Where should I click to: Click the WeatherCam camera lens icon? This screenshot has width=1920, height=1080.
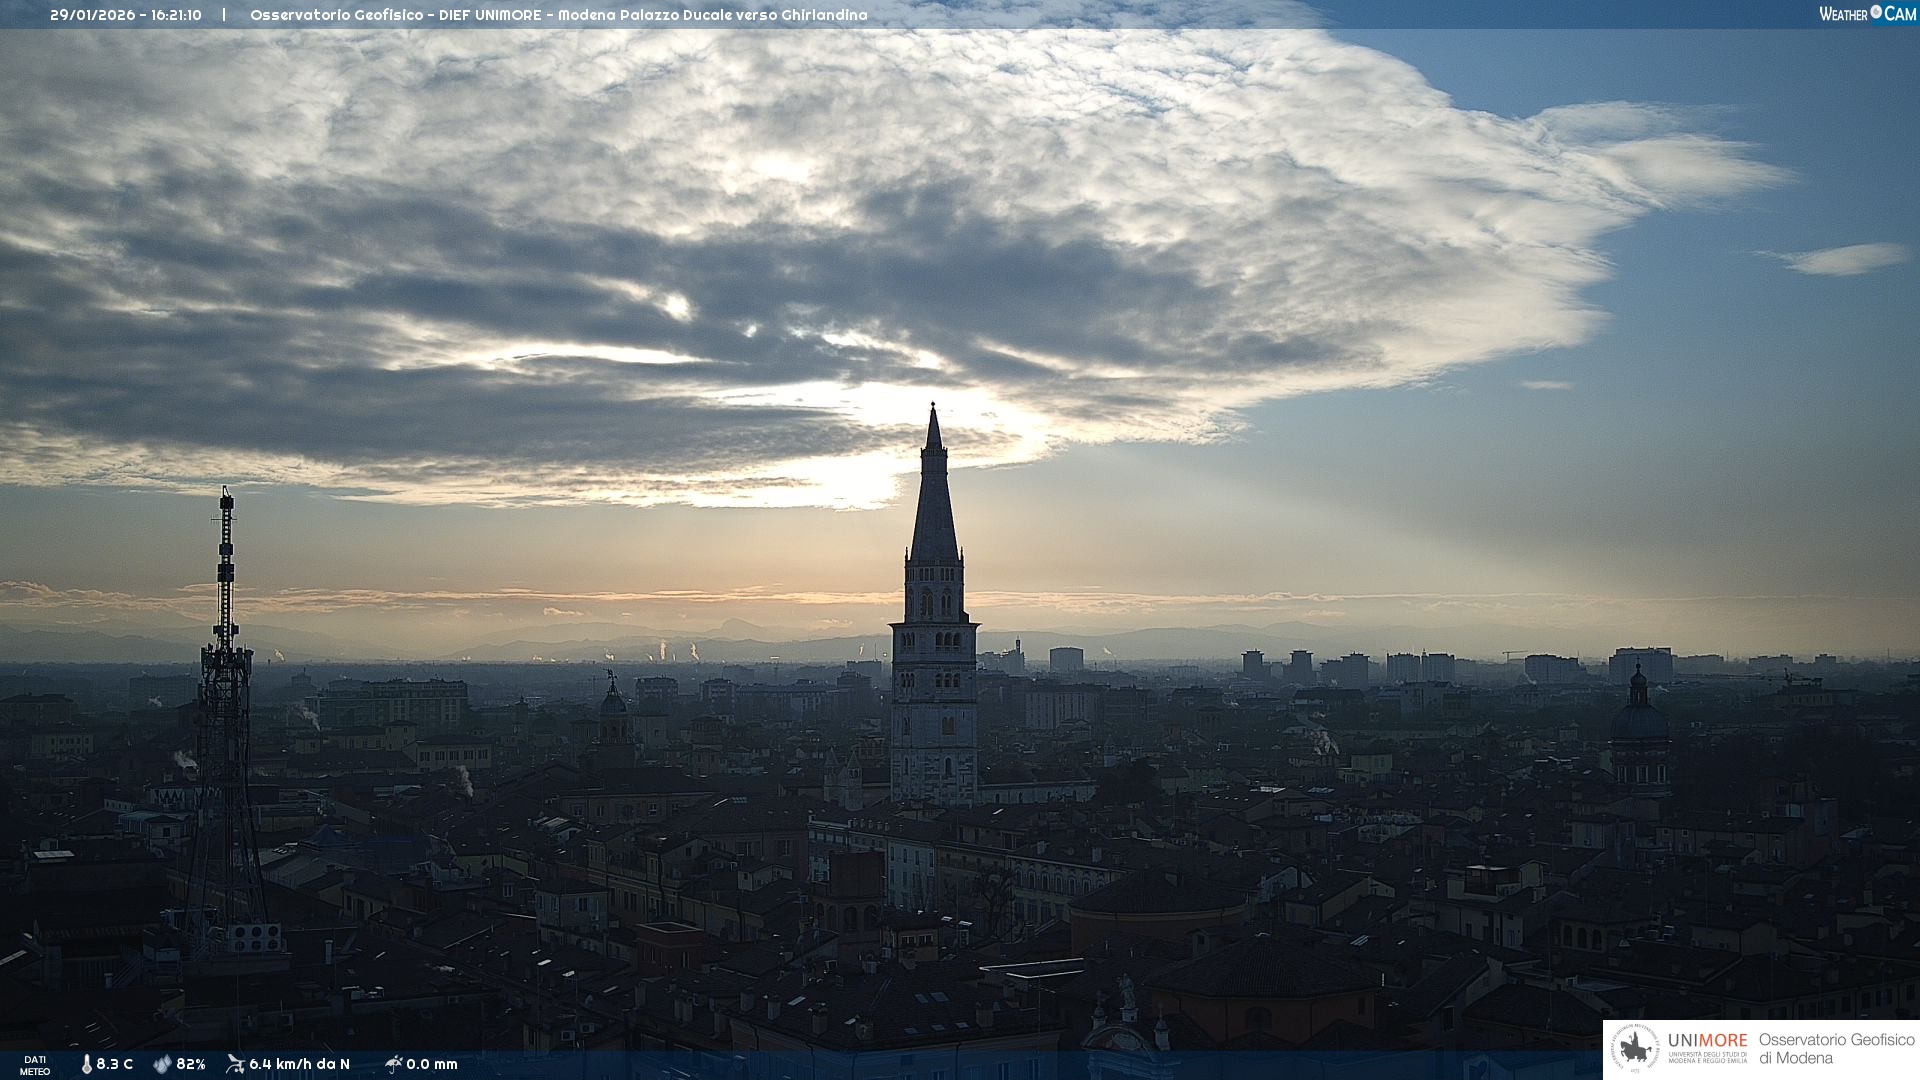1876,12
